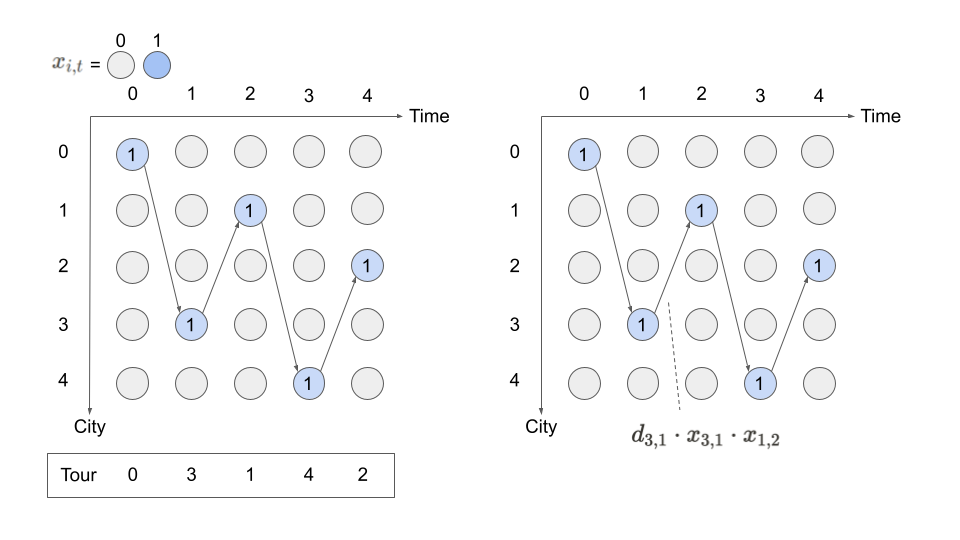Click the "Time" axis label on the left diagram
The width and height of the screenshot is (960, 540).
(x=429, y=116)
